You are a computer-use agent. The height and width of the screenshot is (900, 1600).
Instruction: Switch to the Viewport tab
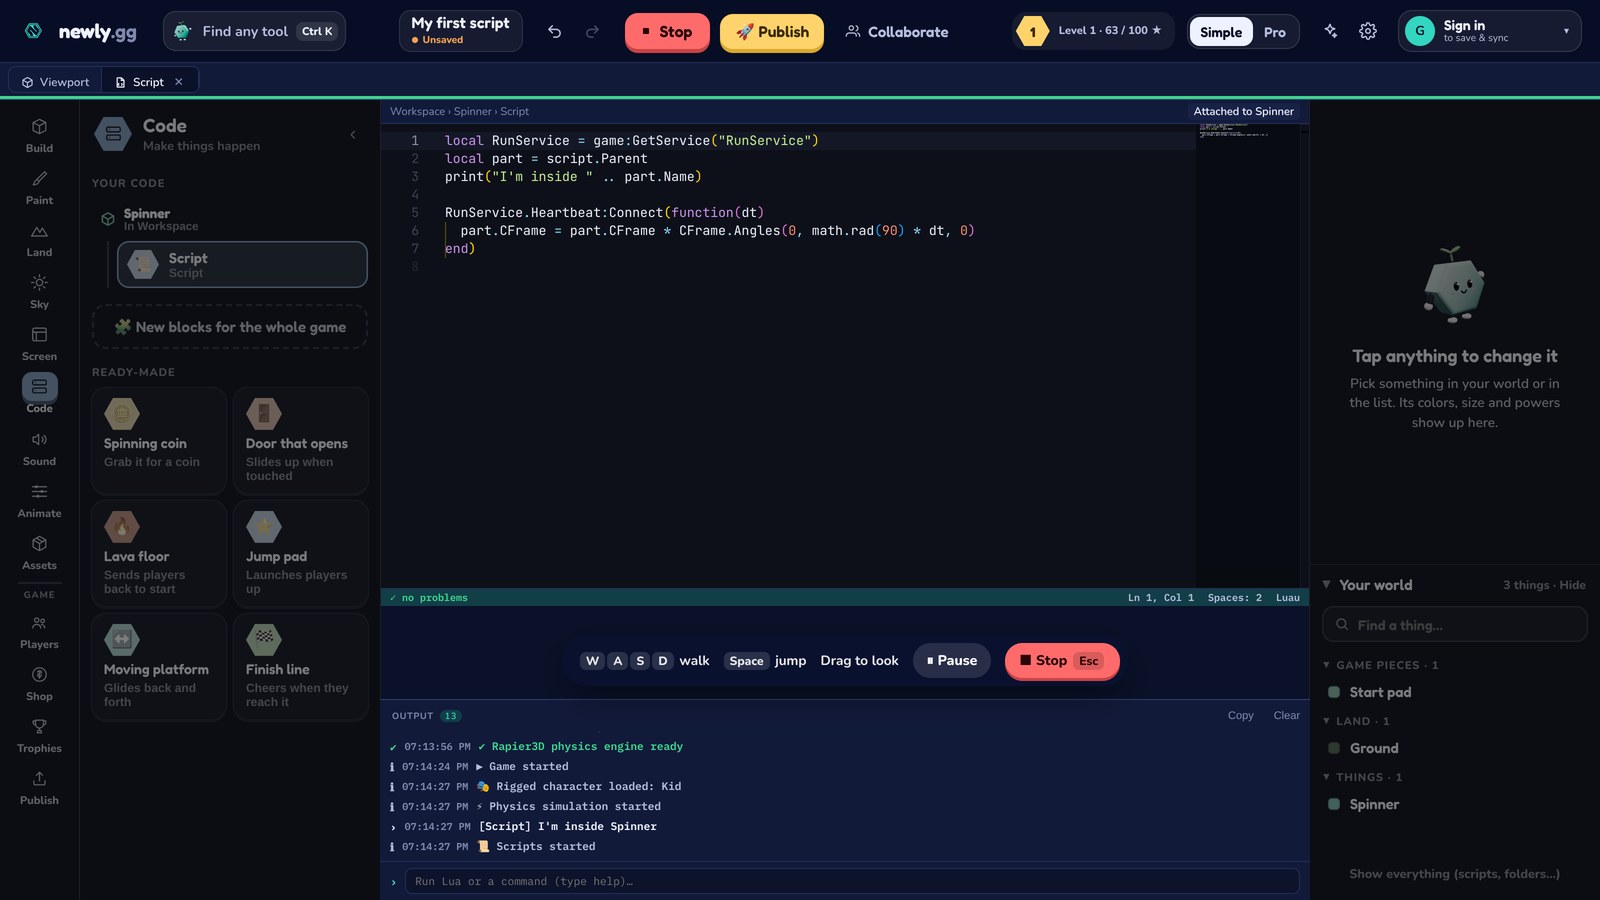(55, 82)
